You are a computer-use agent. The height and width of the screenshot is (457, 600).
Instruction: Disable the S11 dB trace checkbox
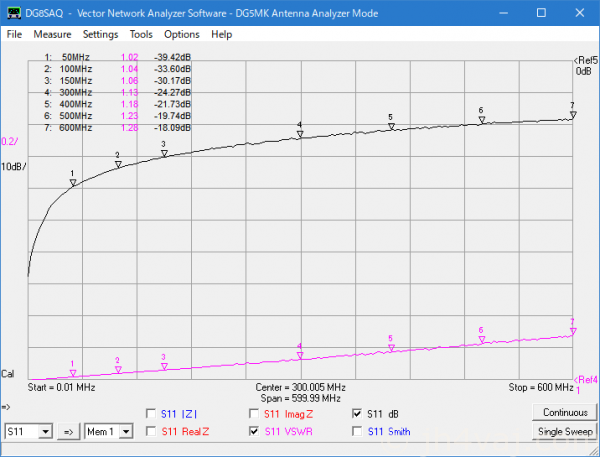357,413
